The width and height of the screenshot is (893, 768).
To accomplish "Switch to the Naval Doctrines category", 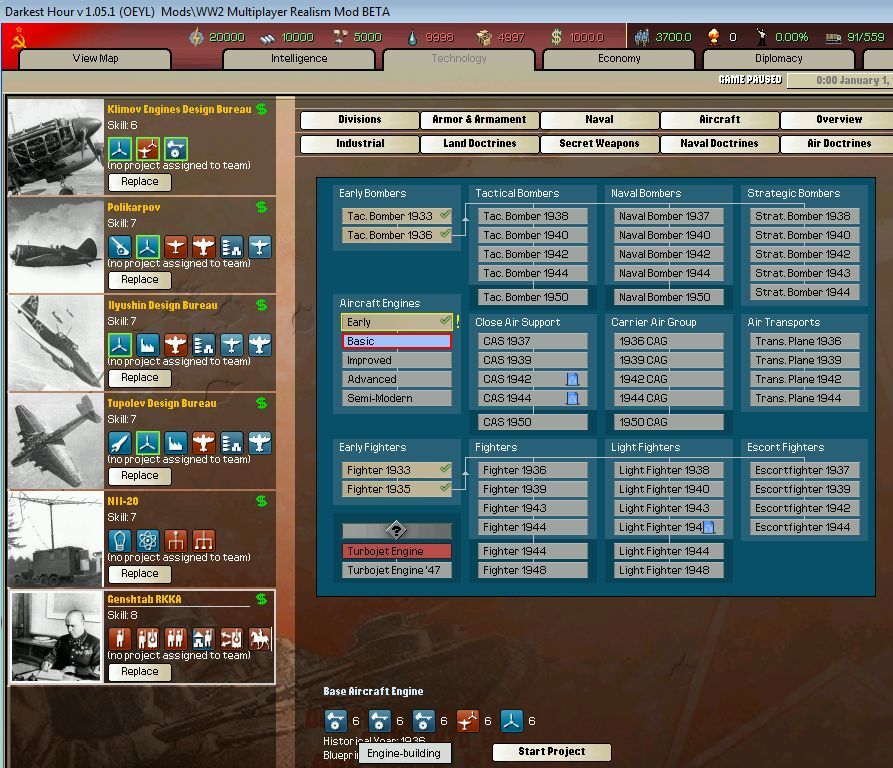I will (x=719, y=144).
